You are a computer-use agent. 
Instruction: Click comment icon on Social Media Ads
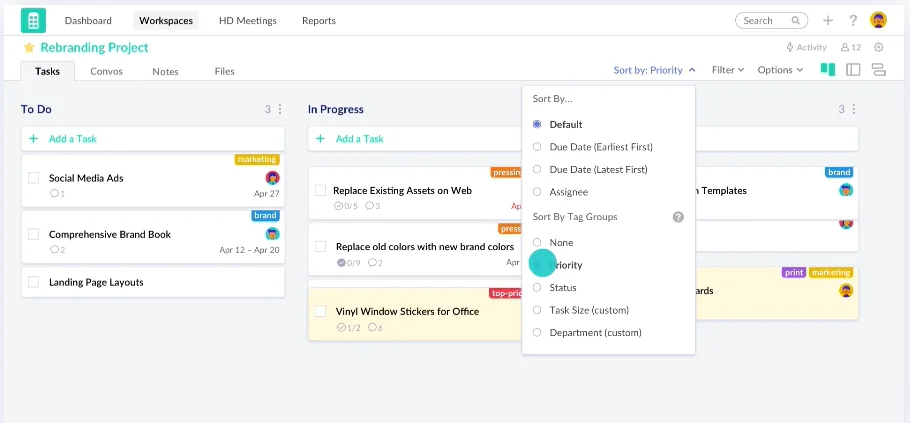pyautogui.click(x=55, y=193)
